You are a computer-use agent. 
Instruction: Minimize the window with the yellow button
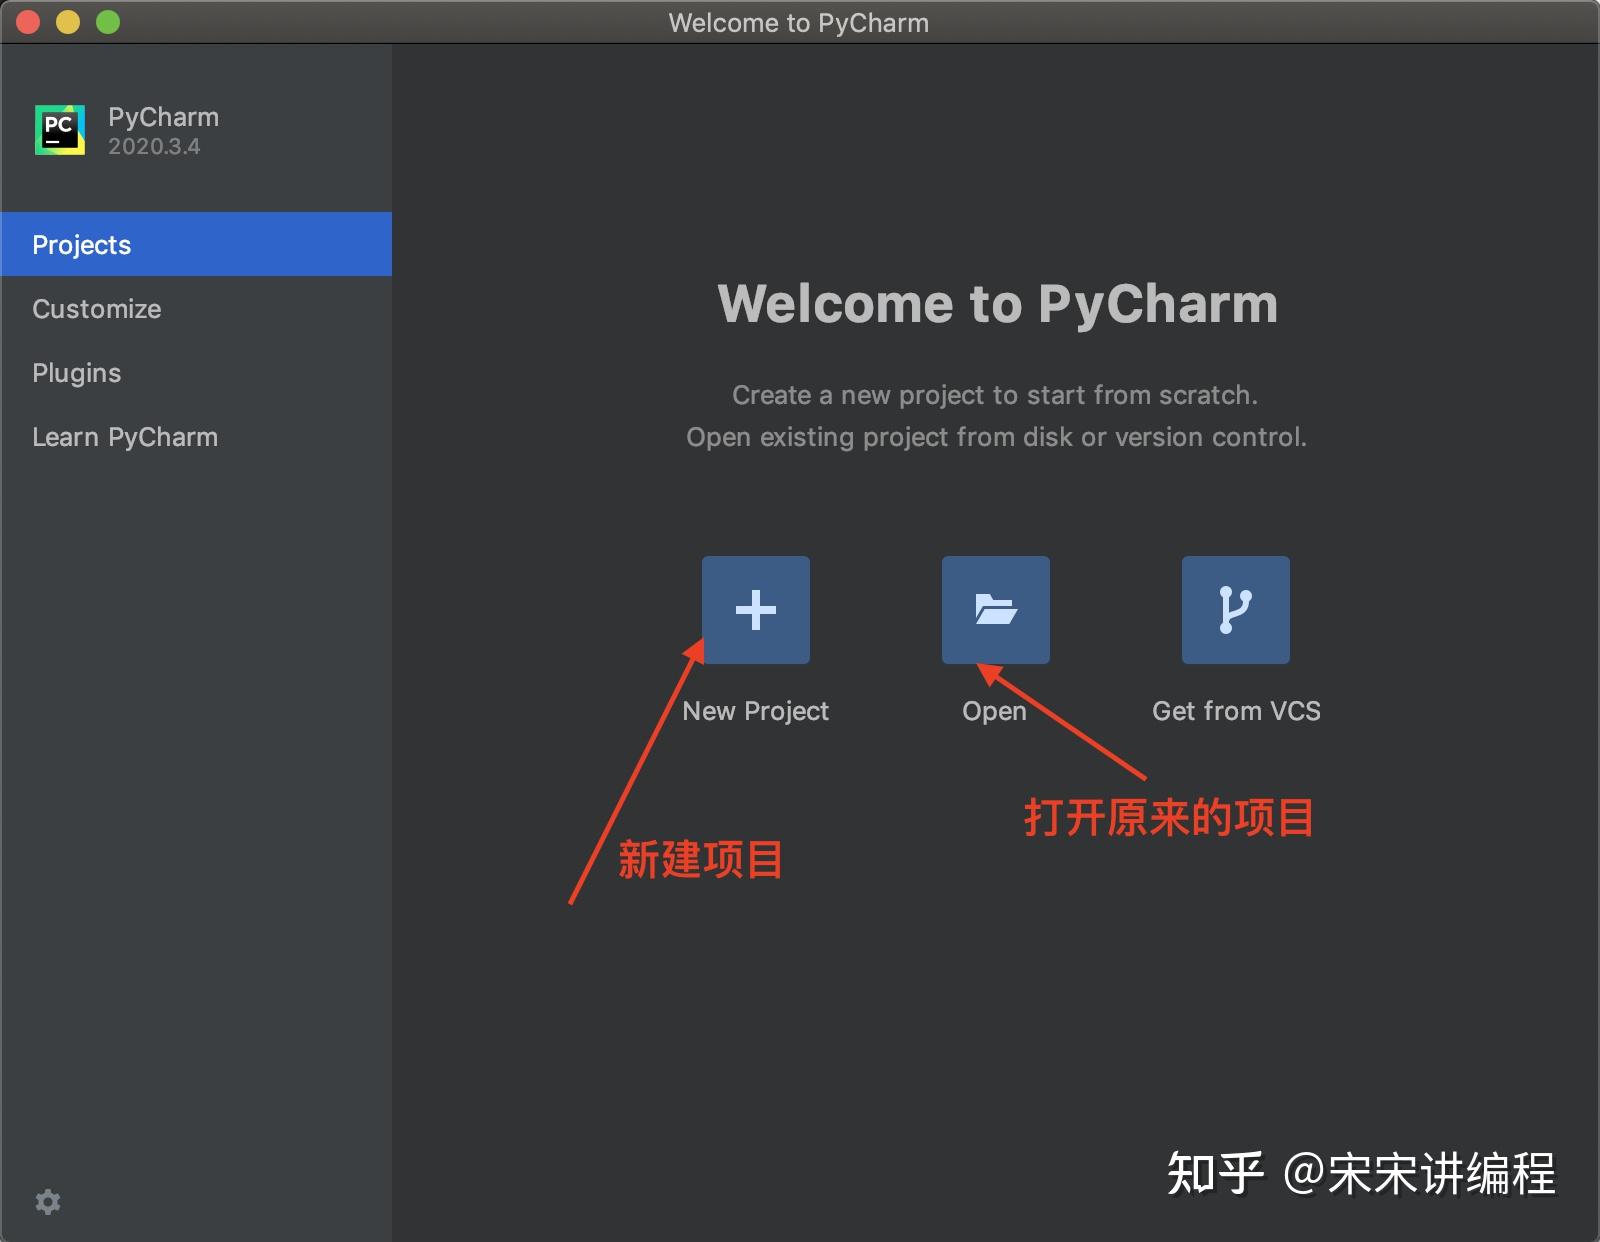(x=68, y=22)
